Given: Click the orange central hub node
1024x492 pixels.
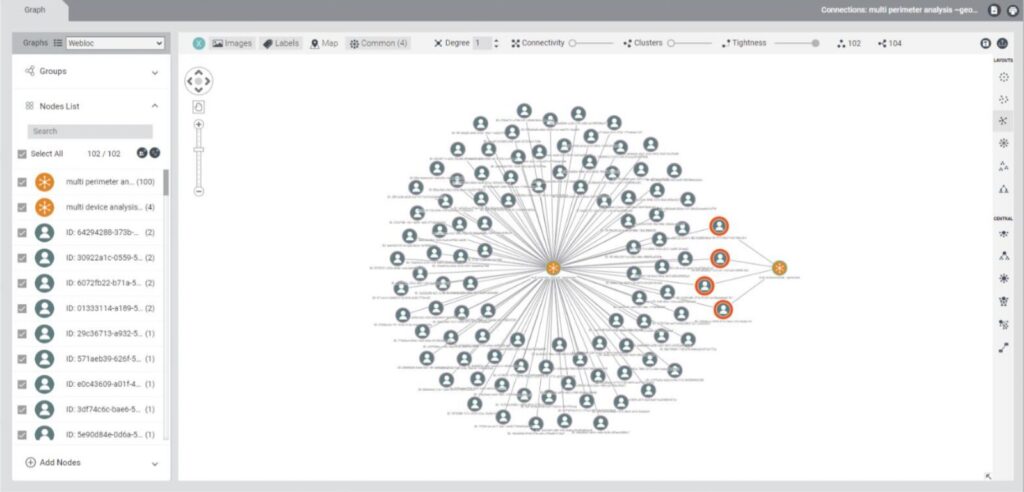Looking at the screenshot, I should (553, 268).
